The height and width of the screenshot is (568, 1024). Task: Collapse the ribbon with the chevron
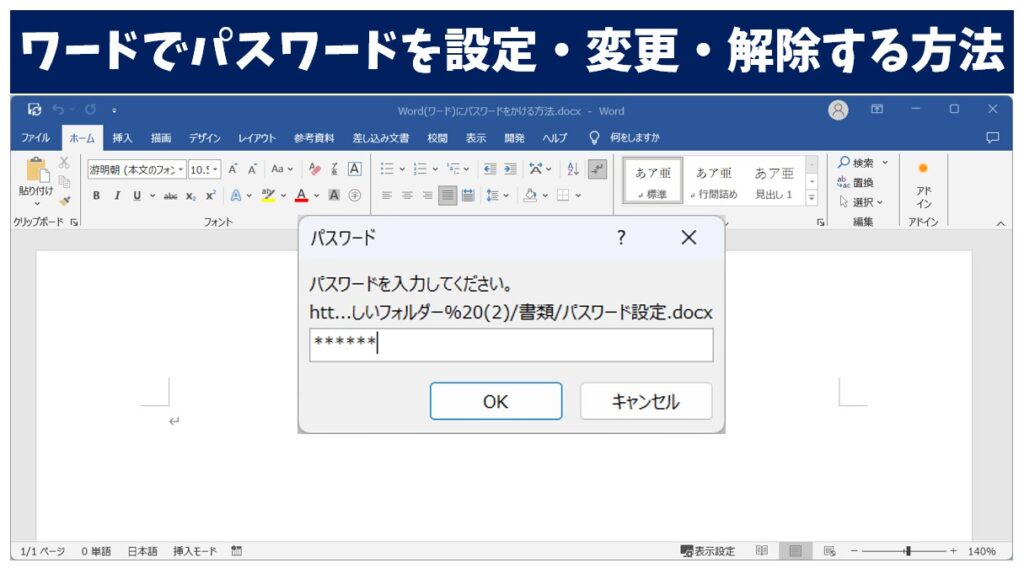(1000, 223)
